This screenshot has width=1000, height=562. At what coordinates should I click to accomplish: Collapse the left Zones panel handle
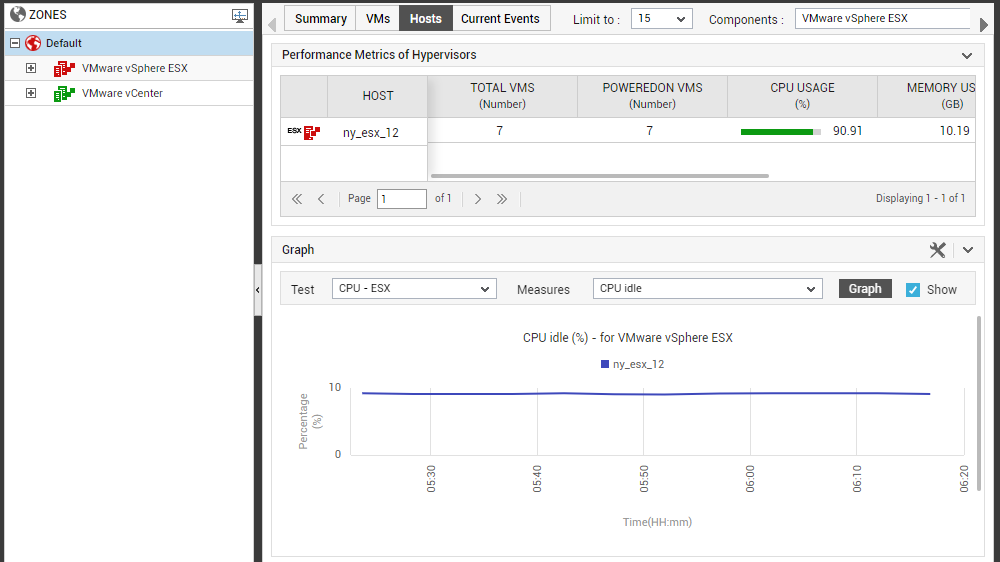point(258,290)
